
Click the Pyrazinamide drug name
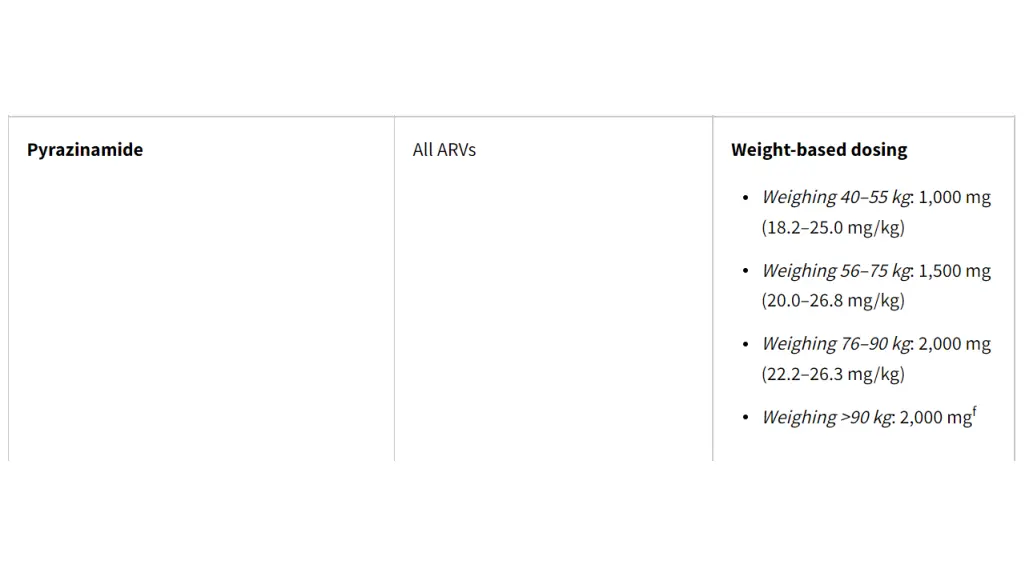[x=85, y=150]
